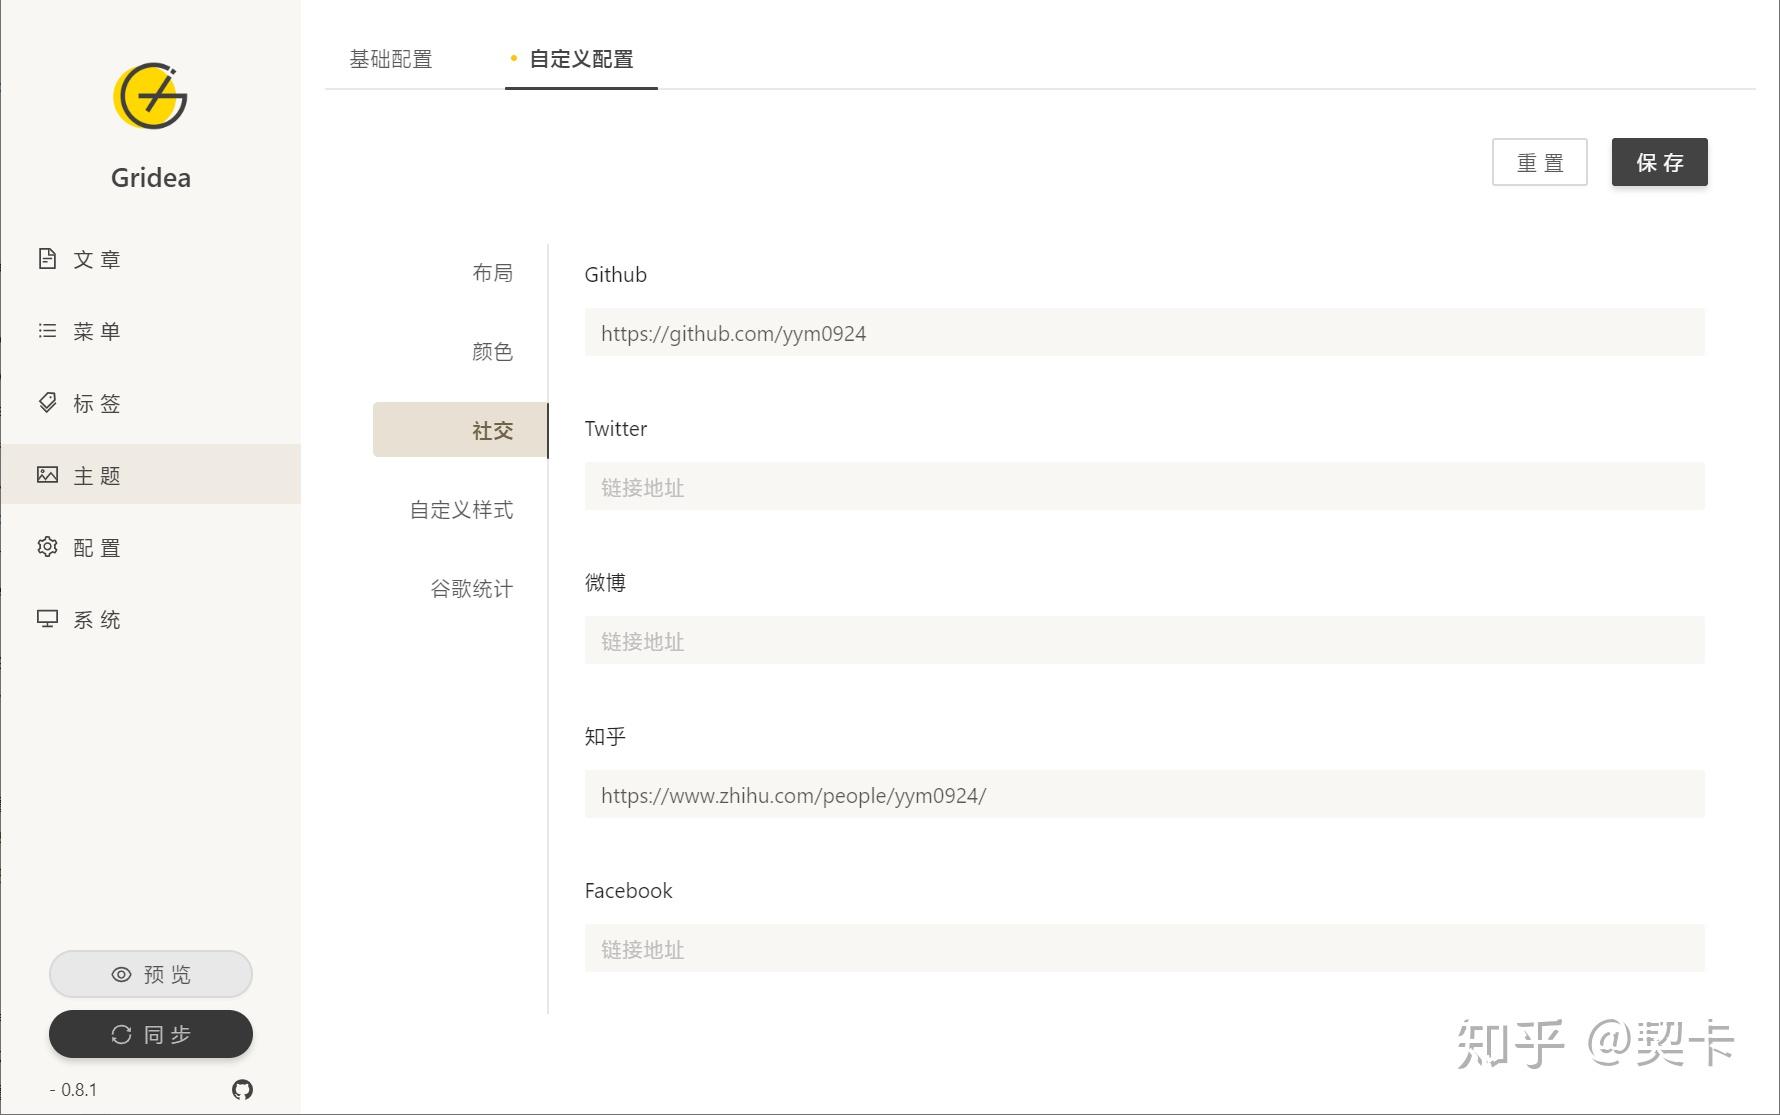Viewport: 1780px width, 1115px height.
Task: Click the 知乎 field label
Action: [x=605, y=736]
